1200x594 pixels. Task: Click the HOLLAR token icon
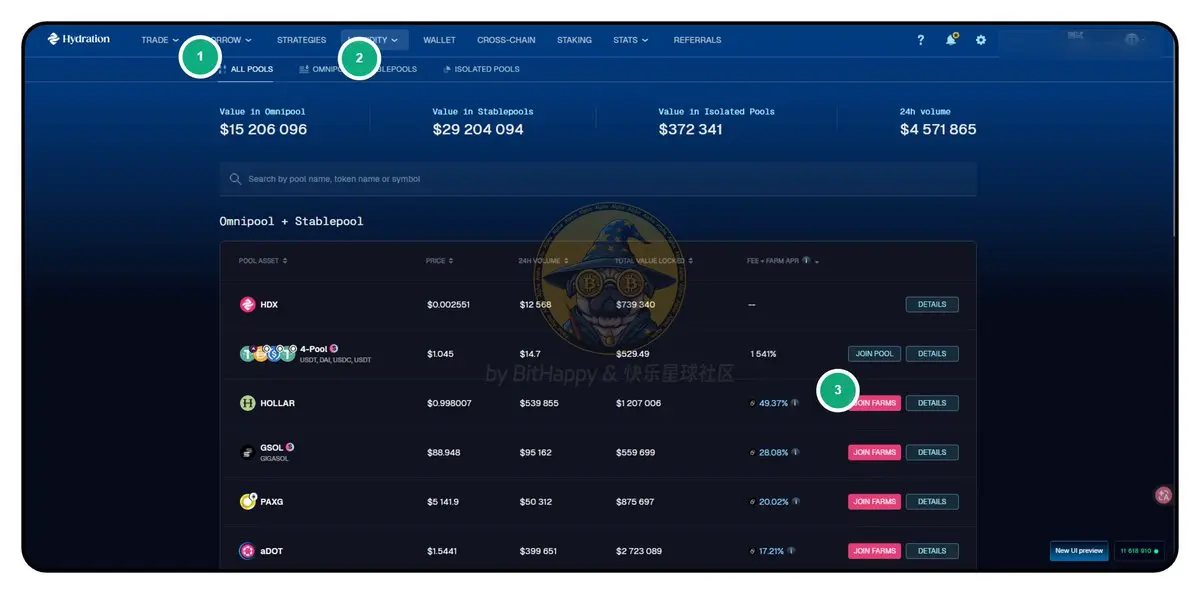248,403
